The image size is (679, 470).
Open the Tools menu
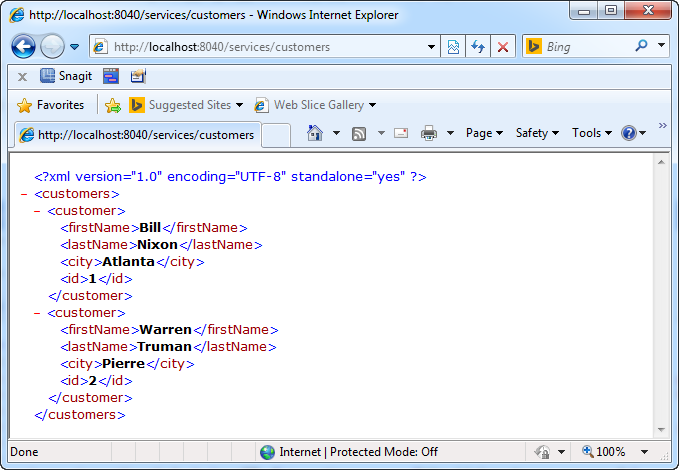pos(592,133)
